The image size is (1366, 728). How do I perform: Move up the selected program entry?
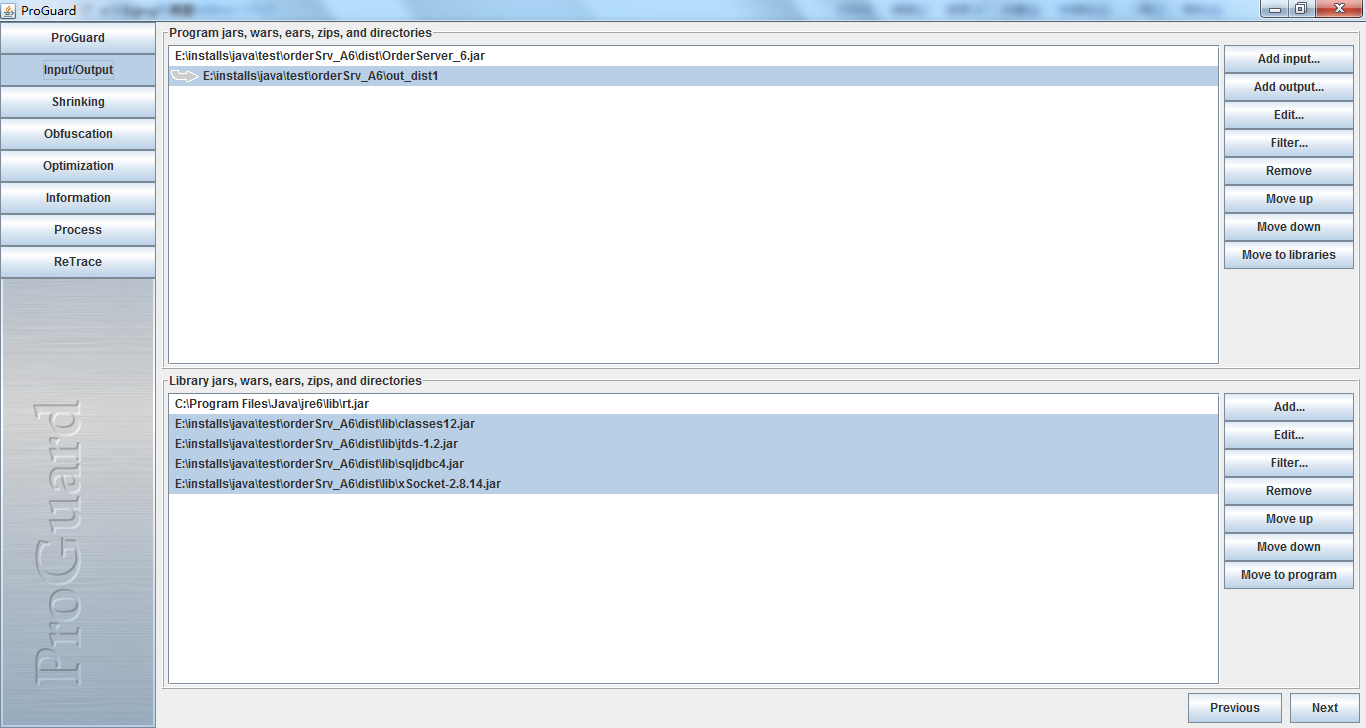(1288, 199)
